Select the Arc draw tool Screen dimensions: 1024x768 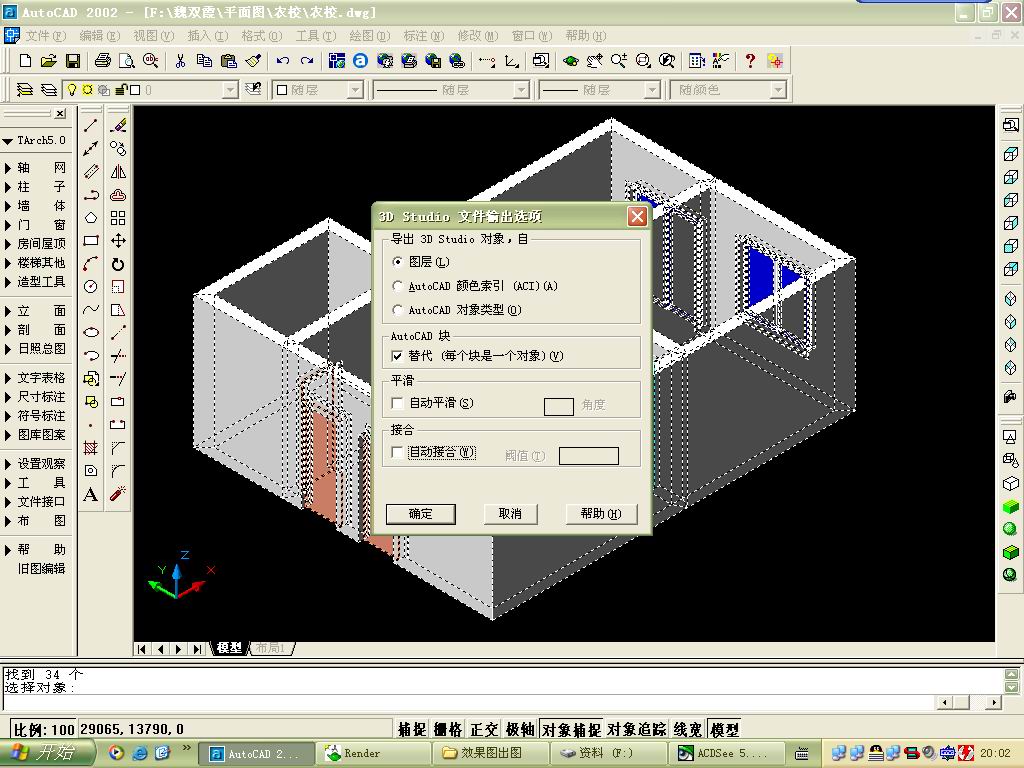tap(91, 263)
